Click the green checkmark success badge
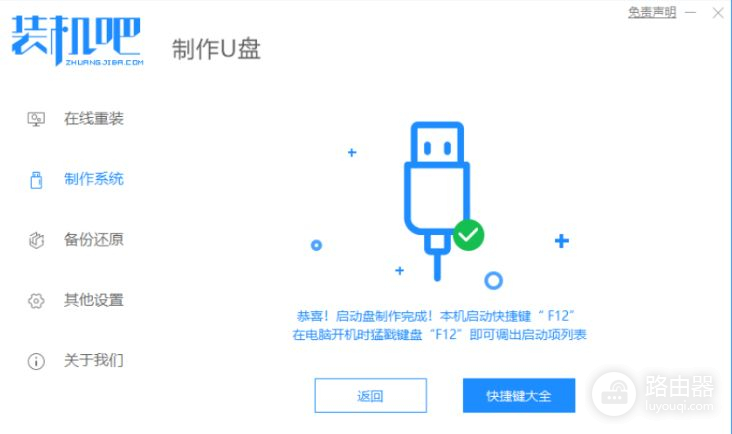 [468, 235]
